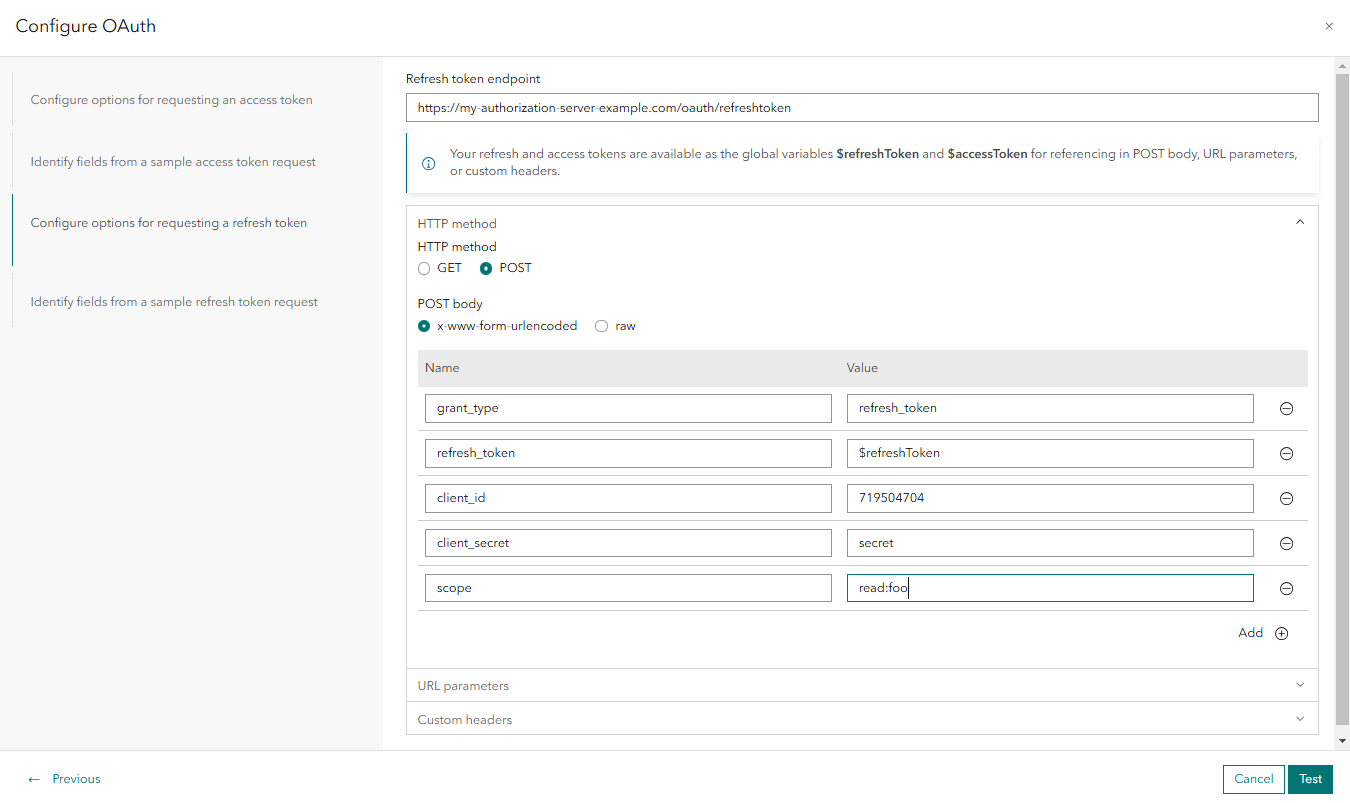Click the info icon in the token notice
Screen dimensions: 1350x803
click(428, 162)
